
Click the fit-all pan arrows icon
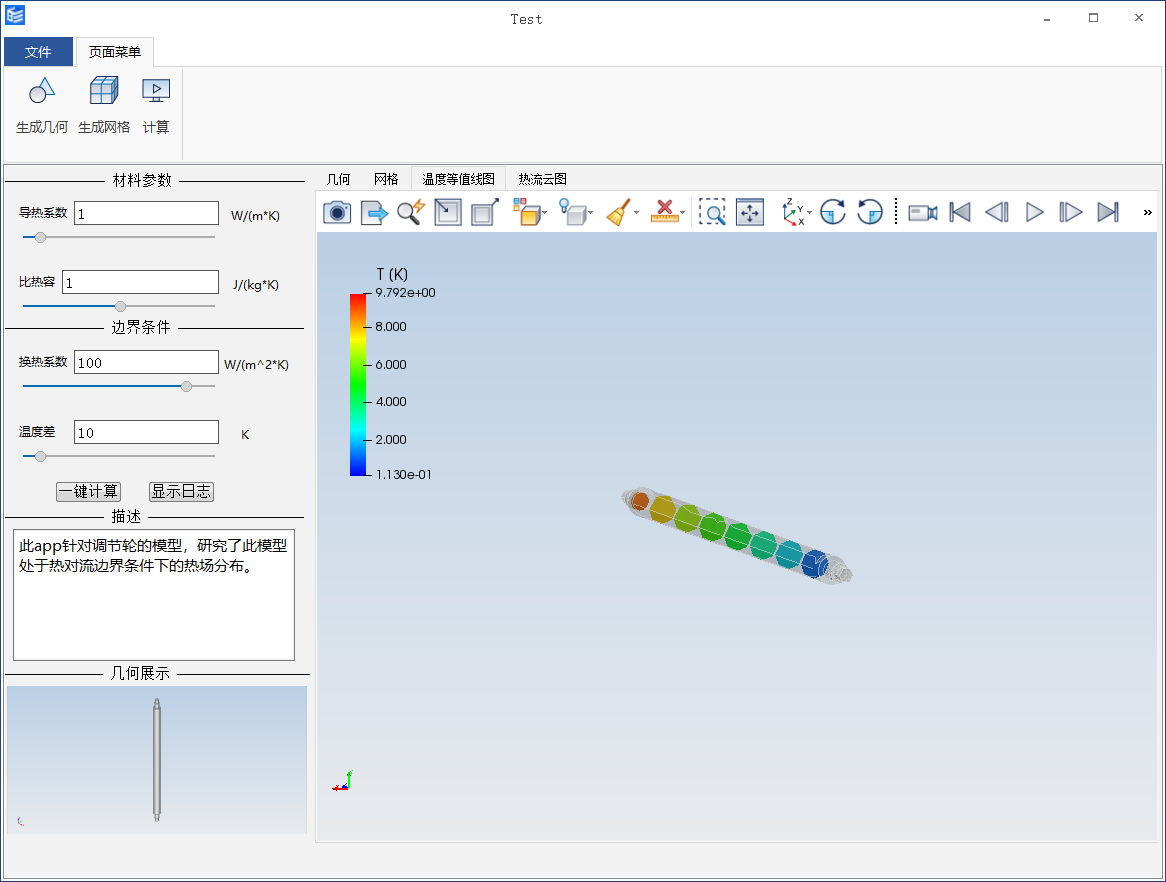point(749,212)
